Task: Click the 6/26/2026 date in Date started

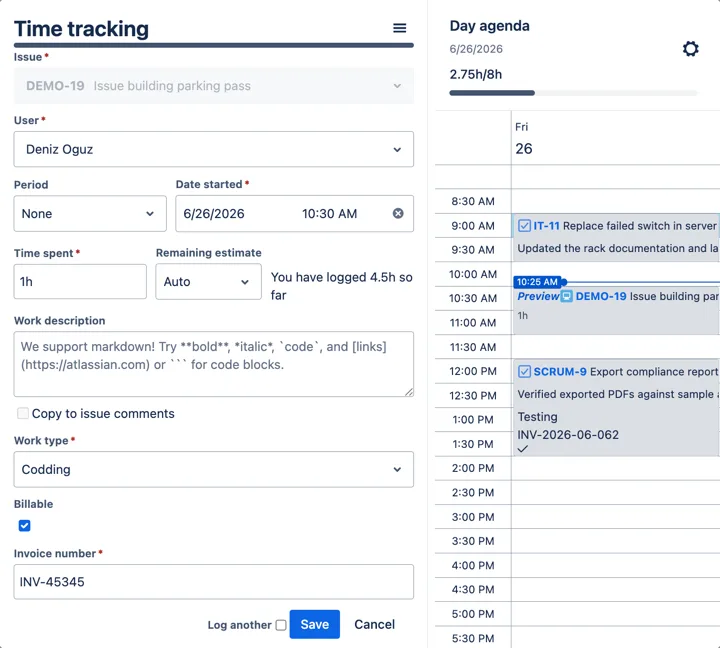Action: pos(214,214)
